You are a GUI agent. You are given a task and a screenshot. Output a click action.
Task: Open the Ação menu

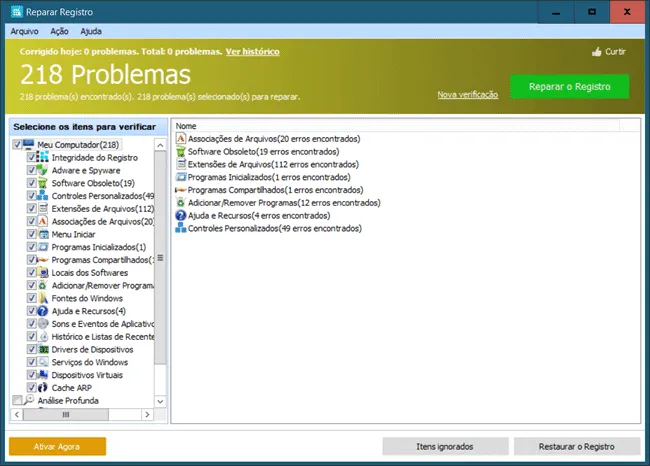[59, 32]
